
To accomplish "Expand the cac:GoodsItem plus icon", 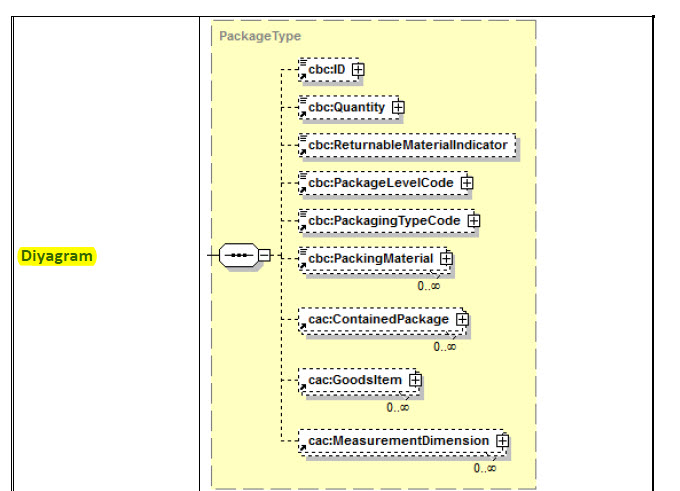I will (x=415, y=380).
